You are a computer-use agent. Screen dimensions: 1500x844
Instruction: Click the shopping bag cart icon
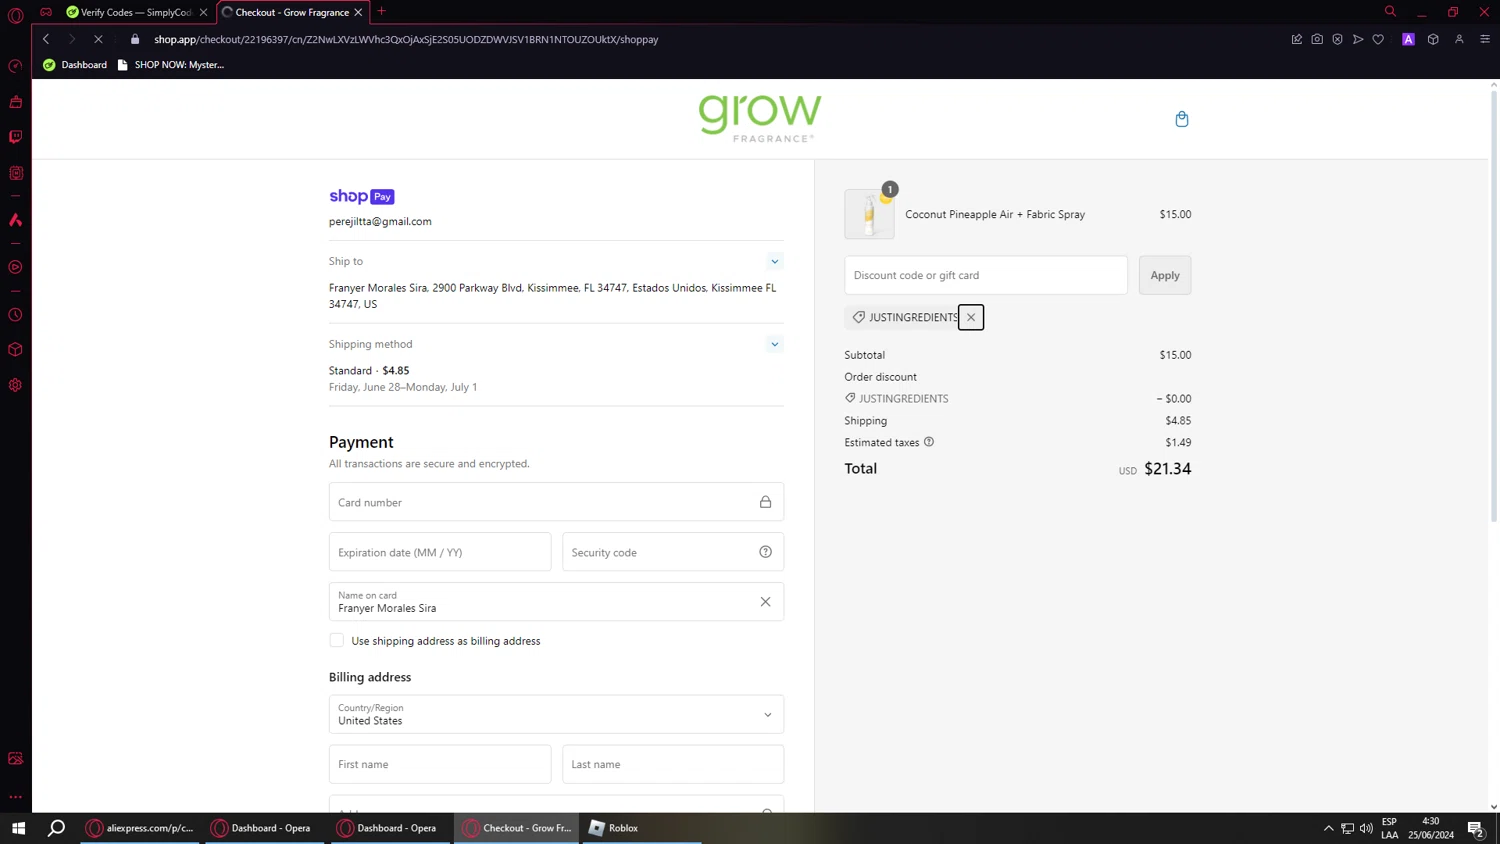[x=1182, y=119]
